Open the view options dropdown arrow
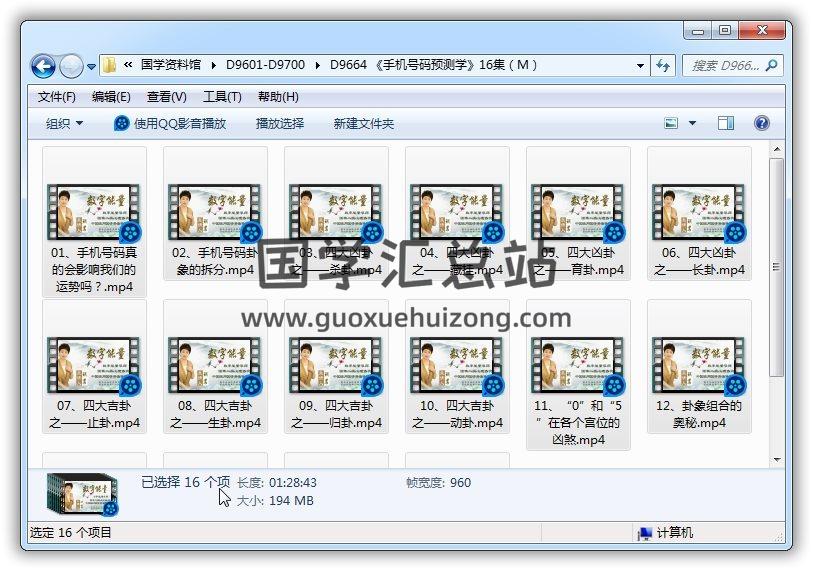Image resolution: width=813 pixels, height=571 pixels. click(692, 123)
